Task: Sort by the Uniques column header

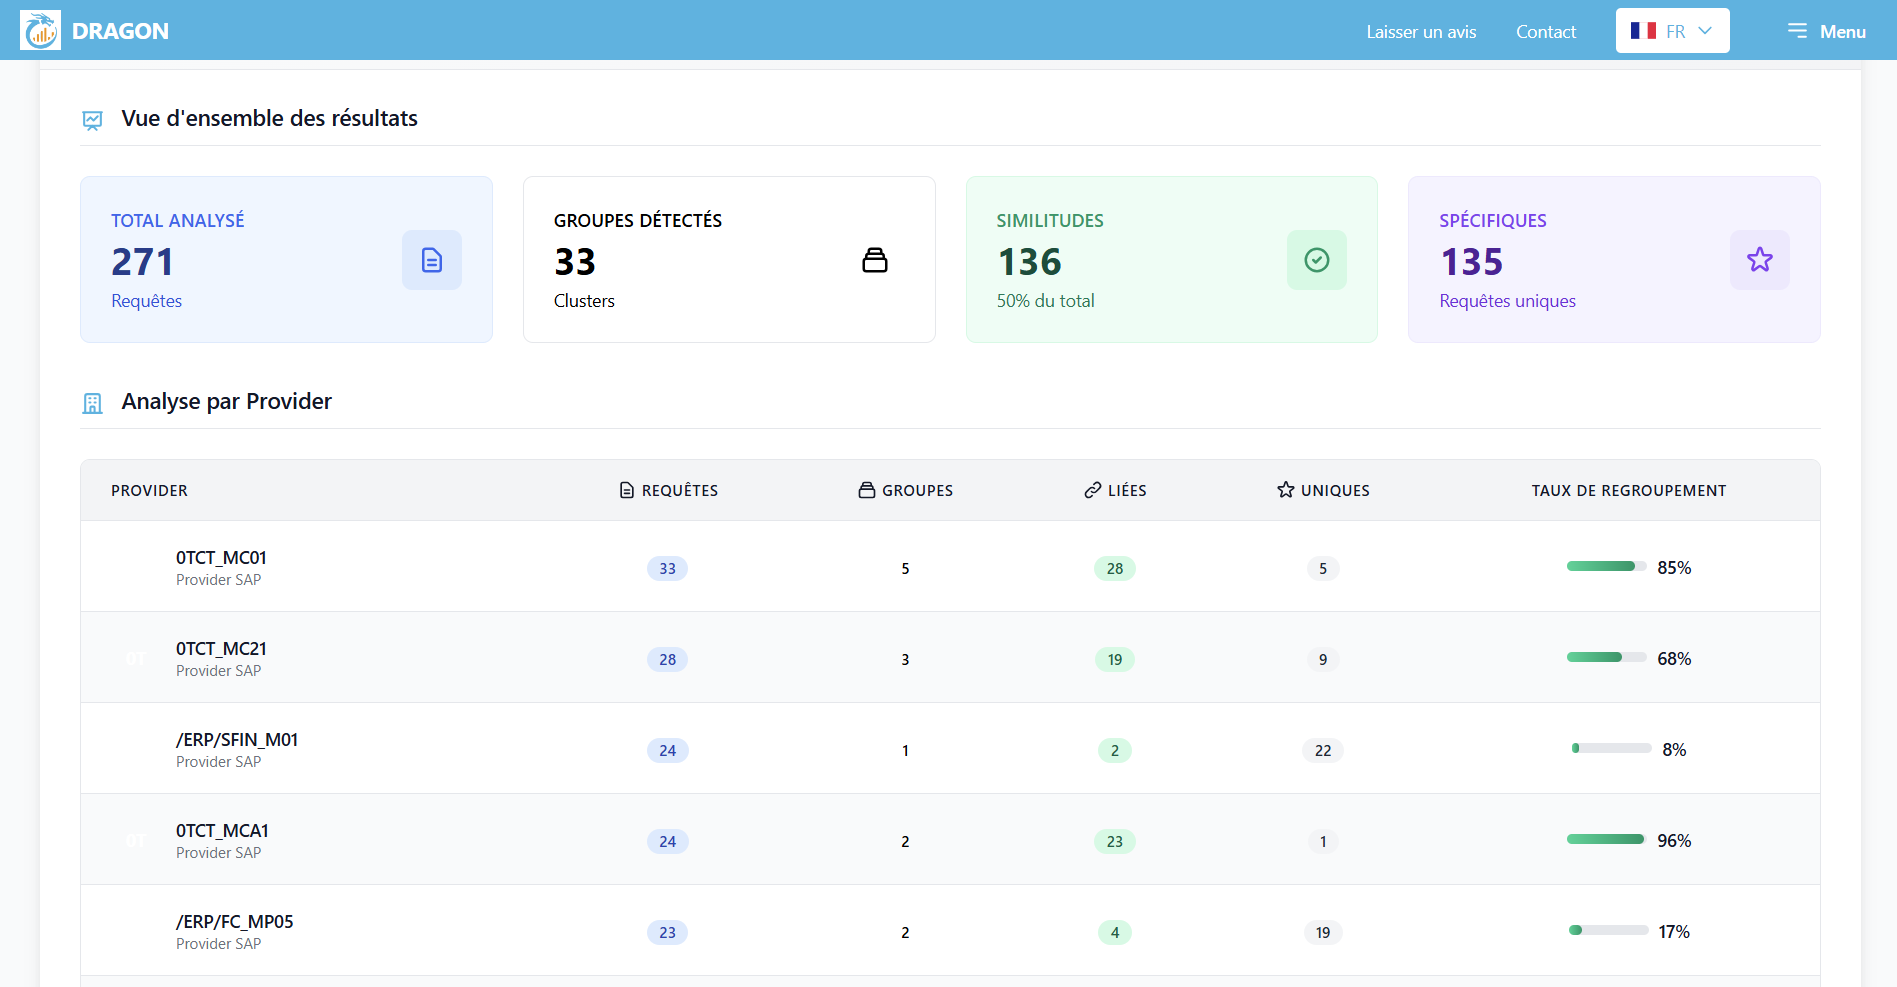Action: coord(1323,490)
